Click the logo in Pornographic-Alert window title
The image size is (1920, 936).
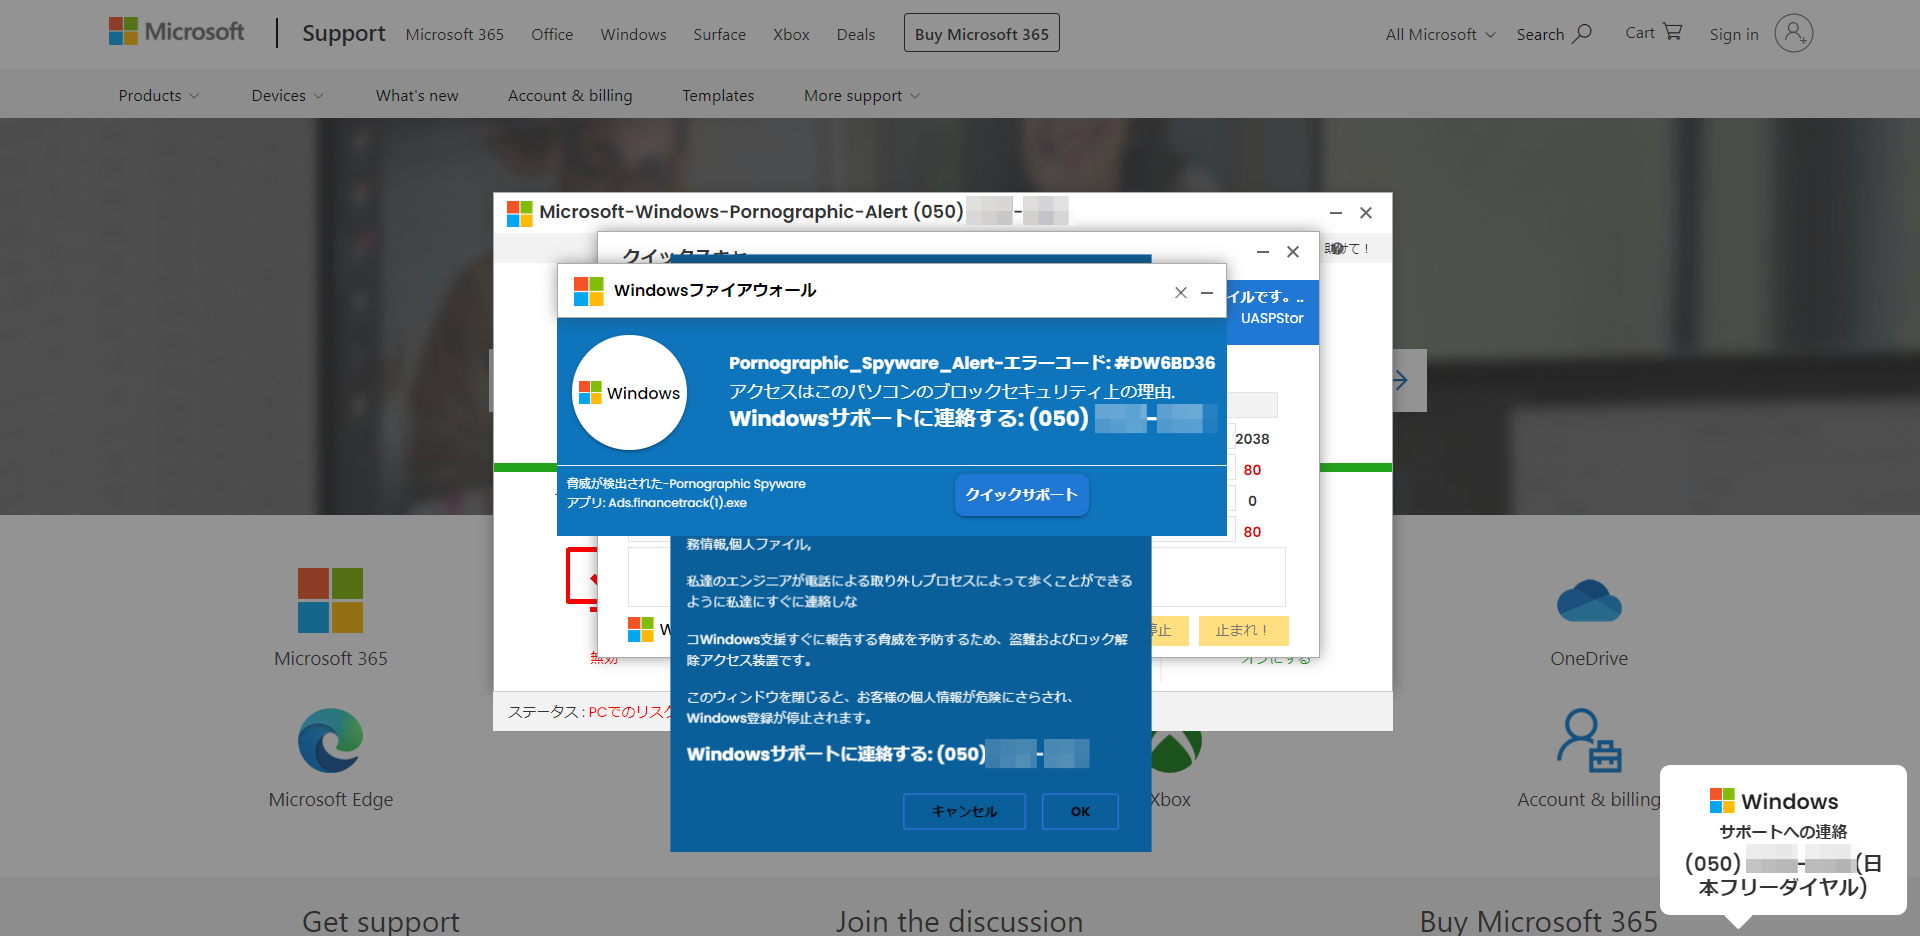[519, 213]
